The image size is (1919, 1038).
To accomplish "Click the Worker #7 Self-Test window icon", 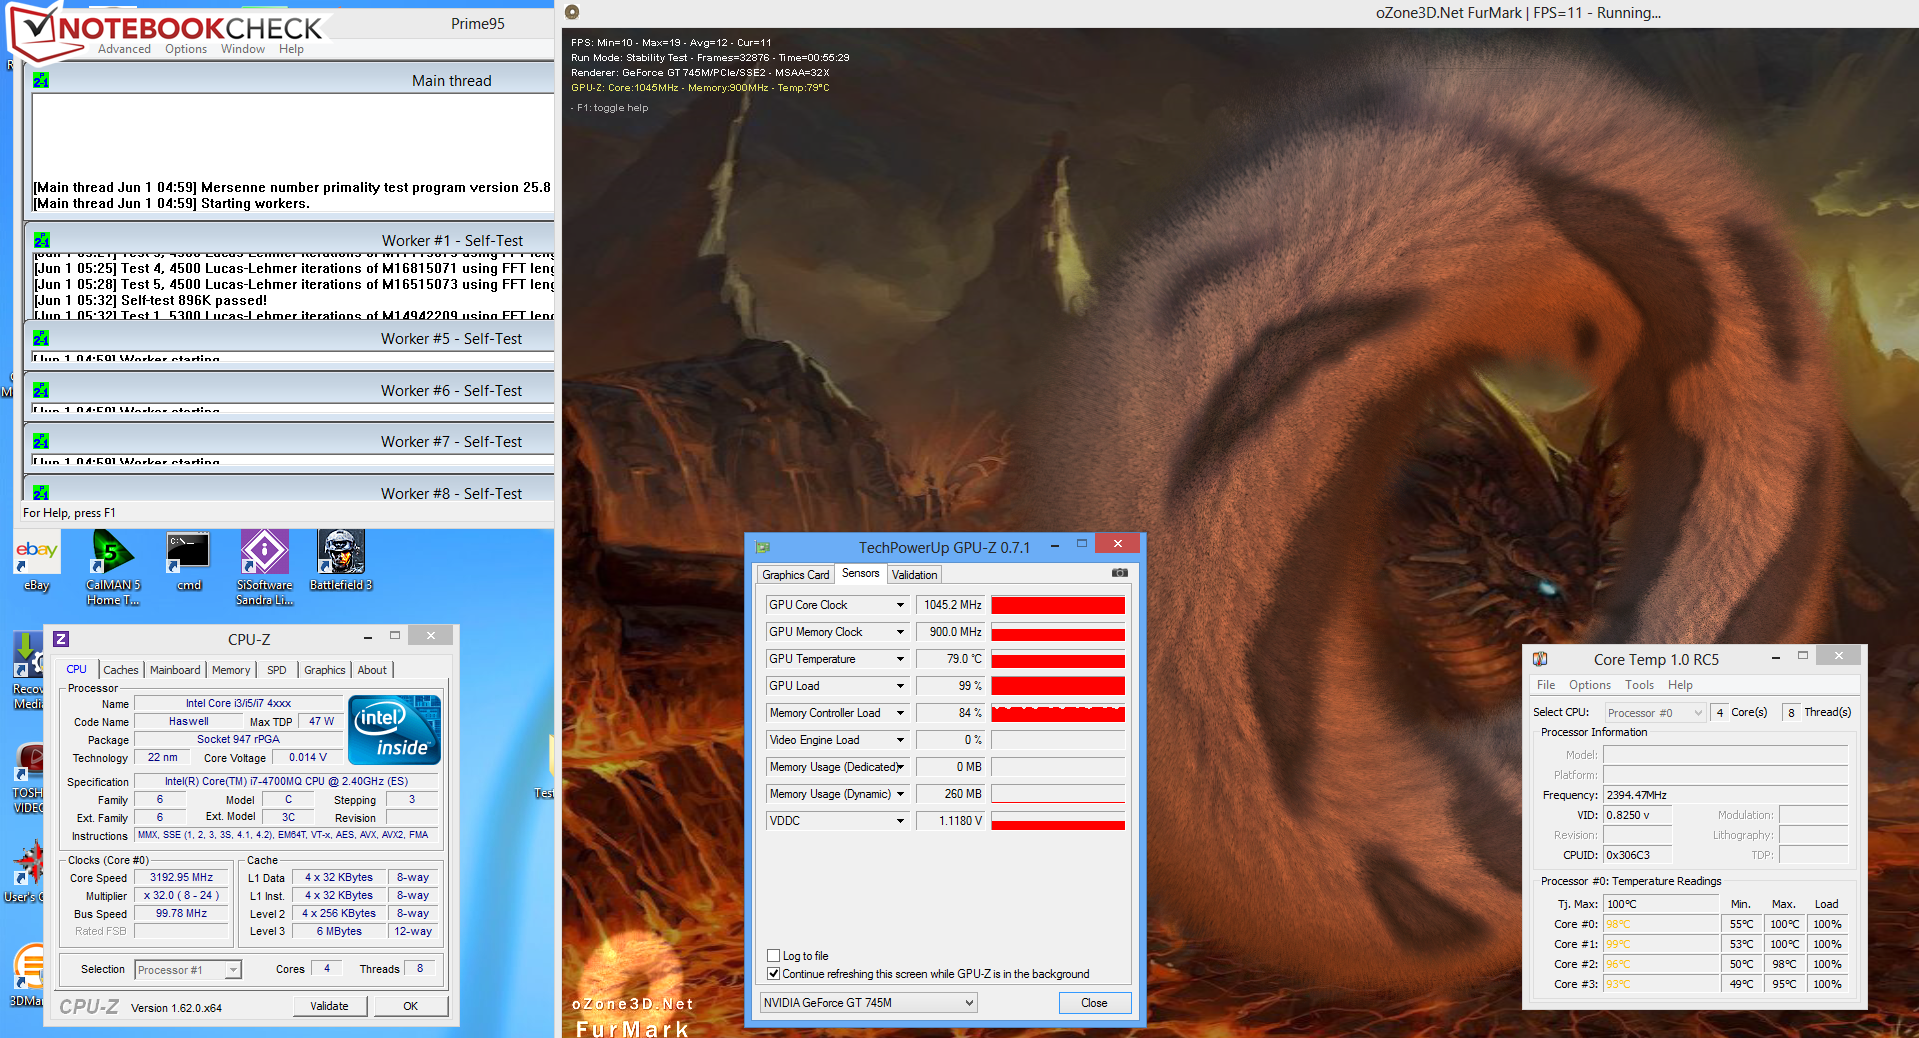I will [x=41, y=441].
